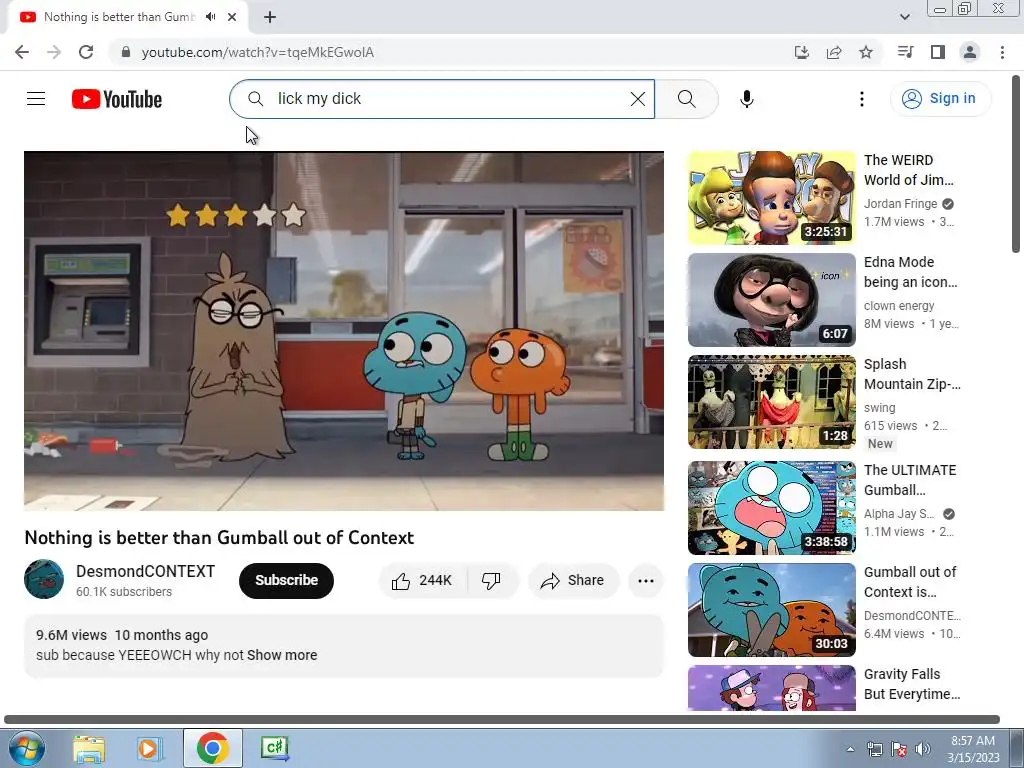
Task: Open The WEIRD World of Jimmy thumbnail
Action: (771, 198)
